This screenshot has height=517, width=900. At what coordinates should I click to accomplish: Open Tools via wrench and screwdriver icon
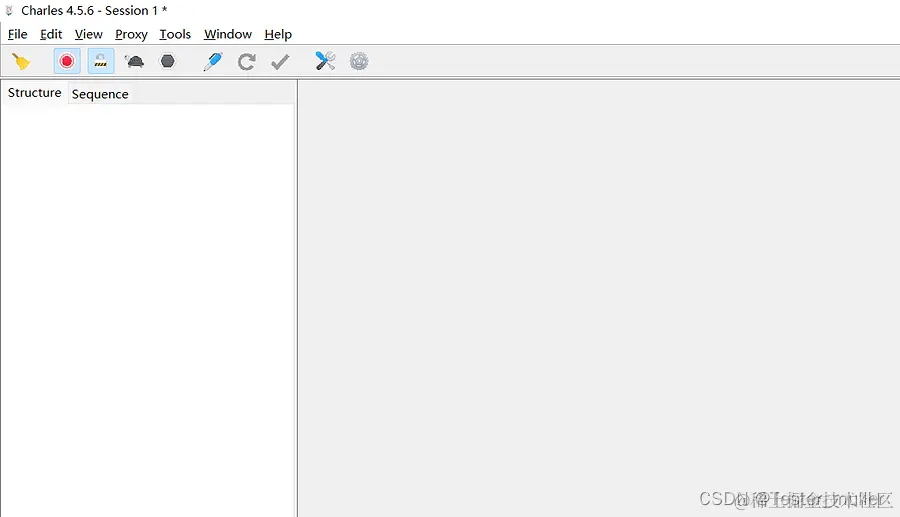click(325, 61)
